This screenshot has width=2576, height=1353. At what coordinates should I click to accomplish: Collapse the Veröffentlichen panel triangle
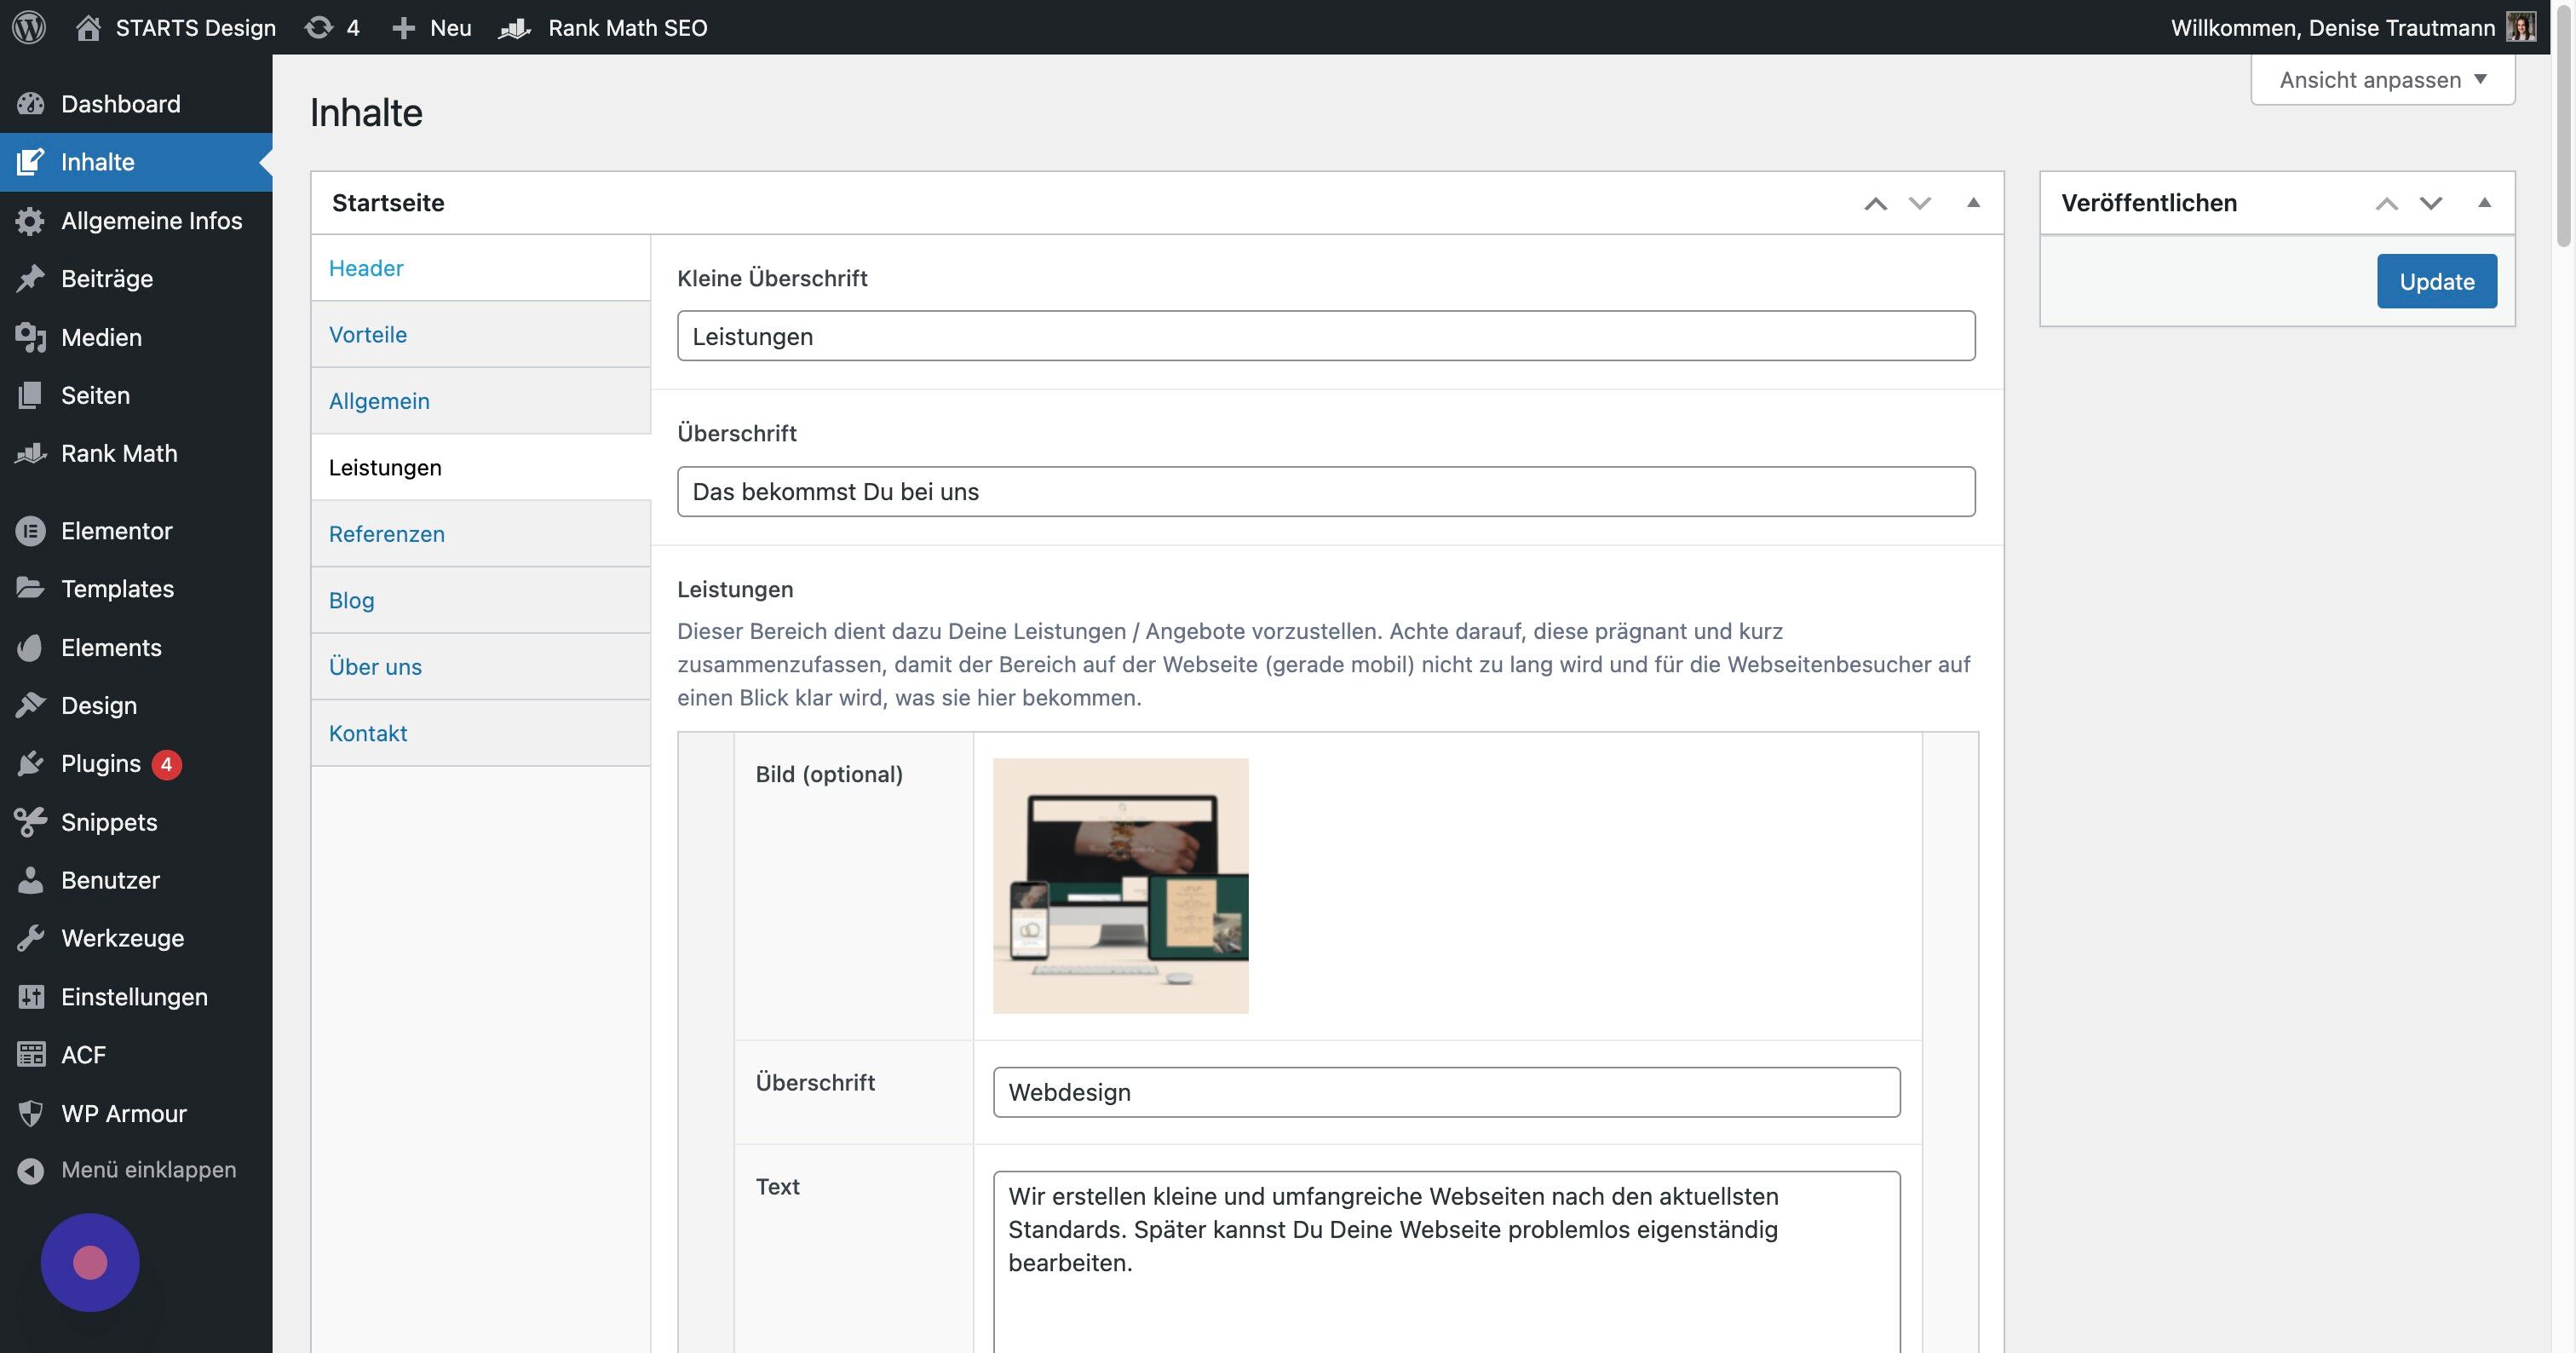[2484, 202]
